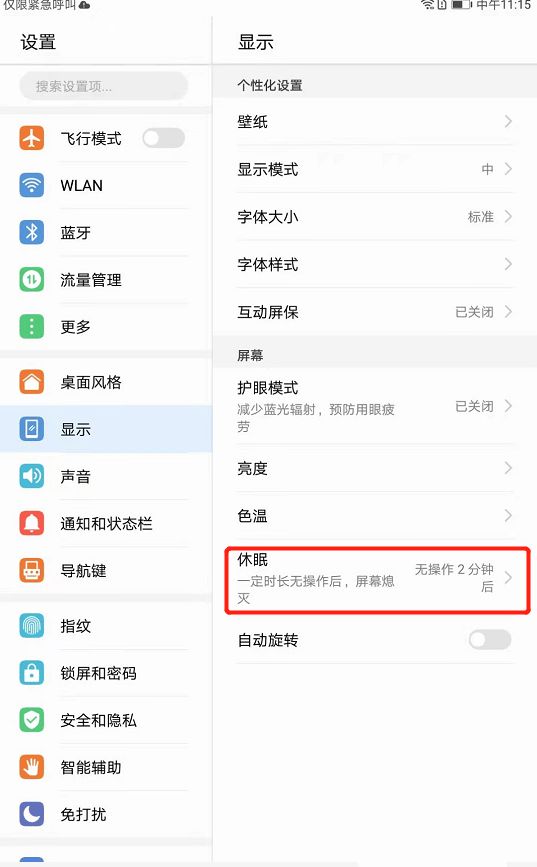The height and width of the screenshot is (867, 537).
Task: Open 休眠 sleep timeout setting
Action: [375, 578]
